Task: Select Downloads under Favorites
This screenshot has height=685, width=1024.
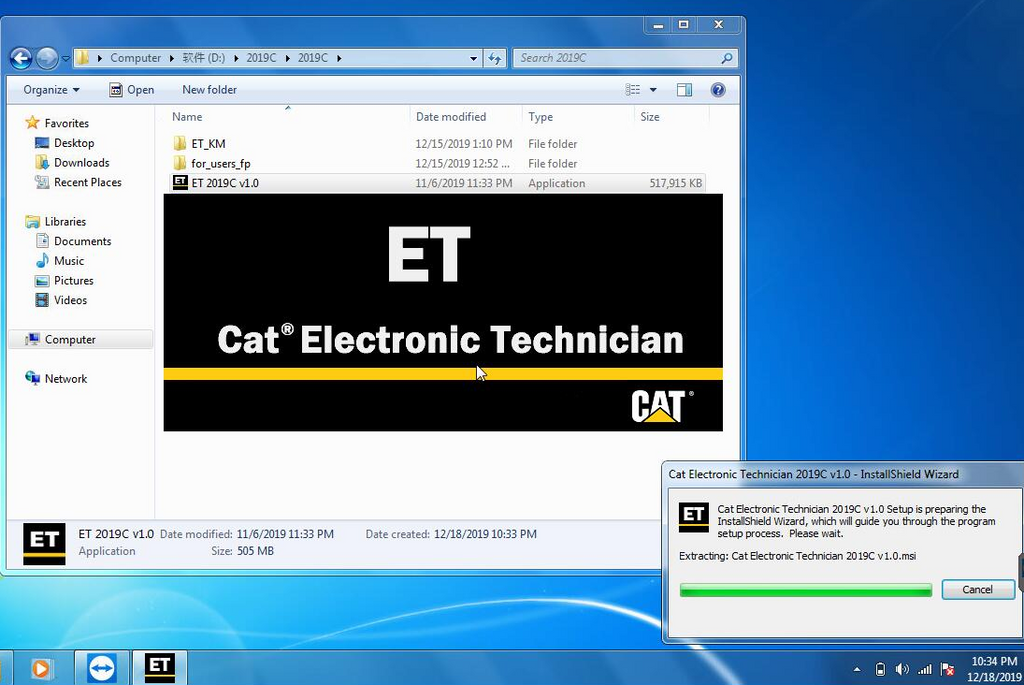Action: [x=81, y=163]
